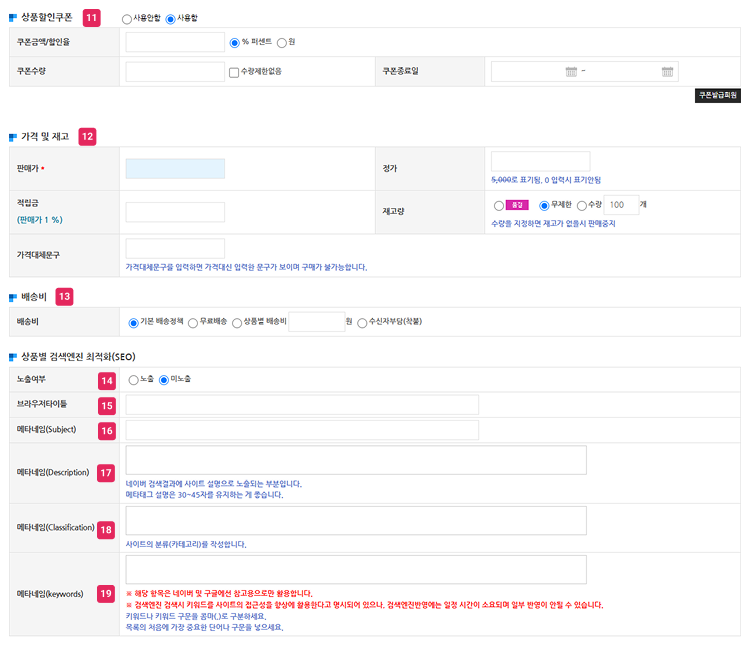This screenshot has height=653, width=750.
Task: Click the 가격대체문구 input field
Action: (x=175, y=248)
